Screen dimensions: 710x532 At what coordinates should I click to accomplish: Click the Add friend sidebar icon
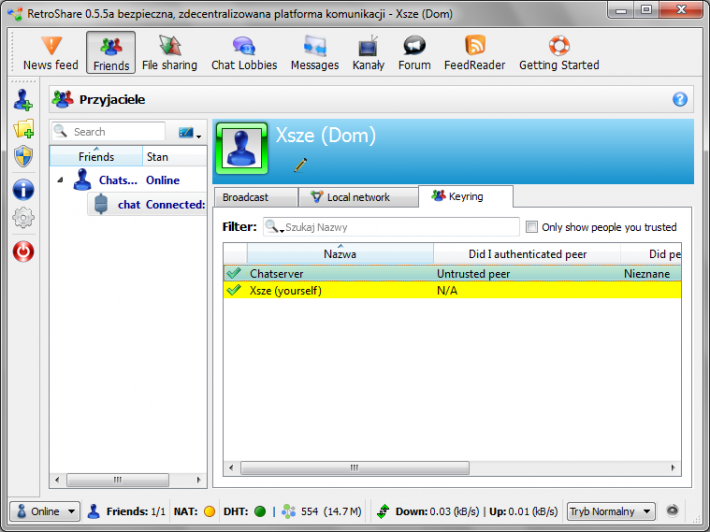23,100
